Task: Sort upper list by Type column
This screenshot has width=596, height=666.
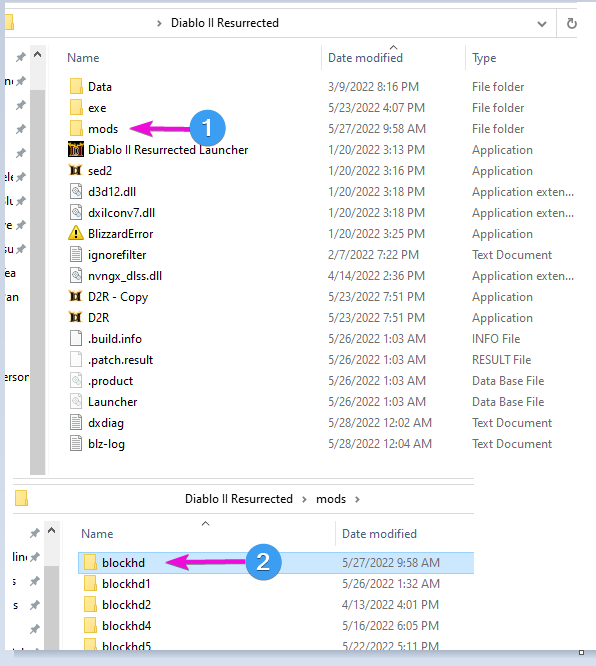Action: (484, 58)
